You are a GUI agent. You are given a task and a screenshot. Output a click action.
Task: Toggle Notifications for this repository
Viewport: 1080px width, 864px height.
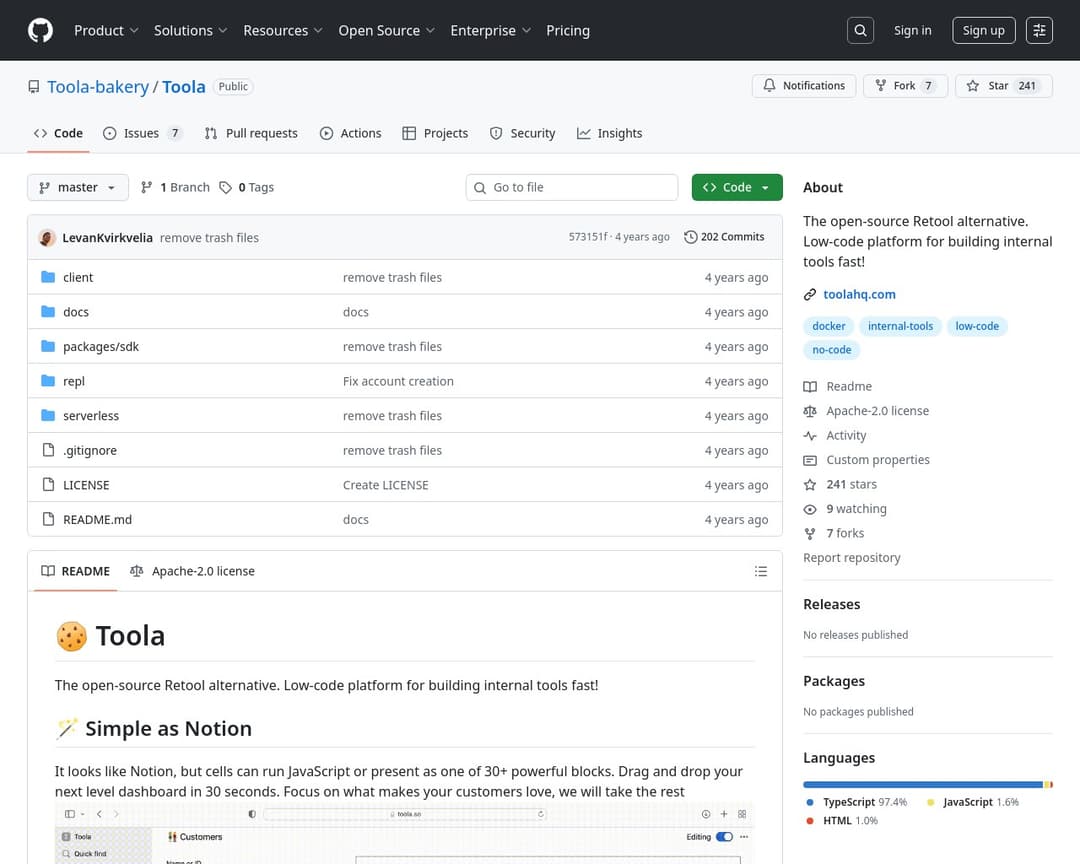(x=804, y=86)
